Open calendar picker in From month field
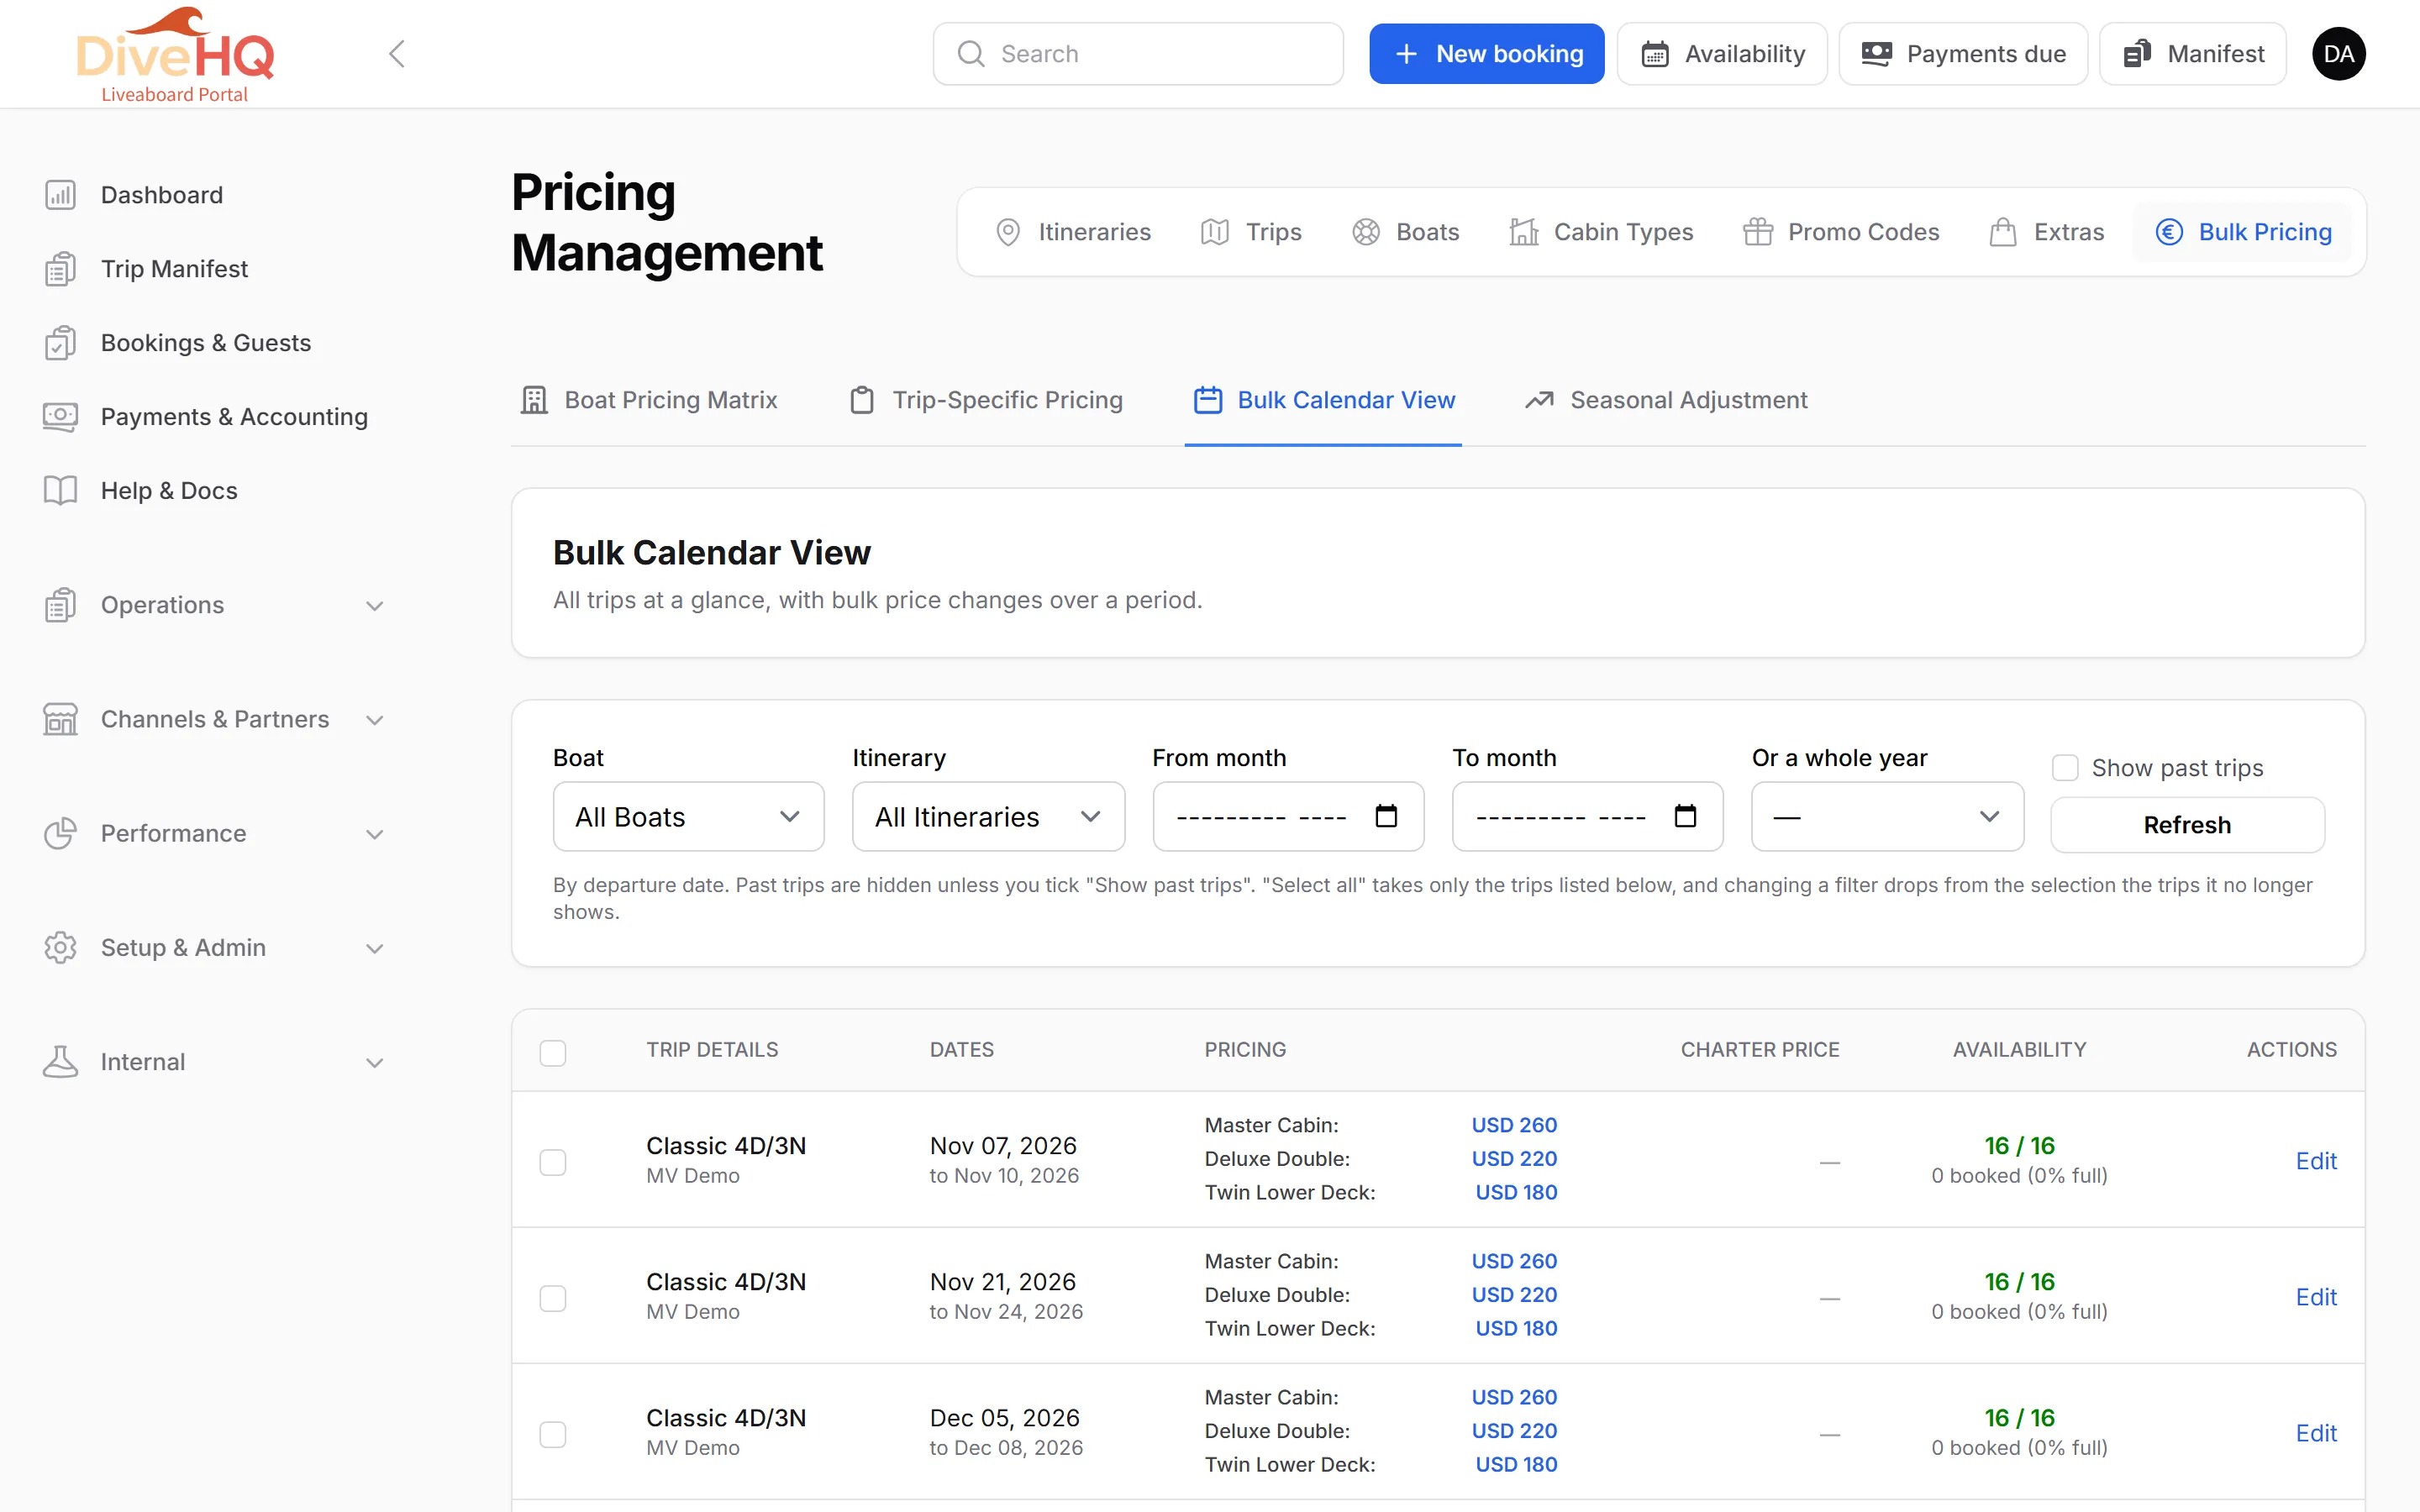Screen dimensions: 2420x1512 (x=1386, y=816)
